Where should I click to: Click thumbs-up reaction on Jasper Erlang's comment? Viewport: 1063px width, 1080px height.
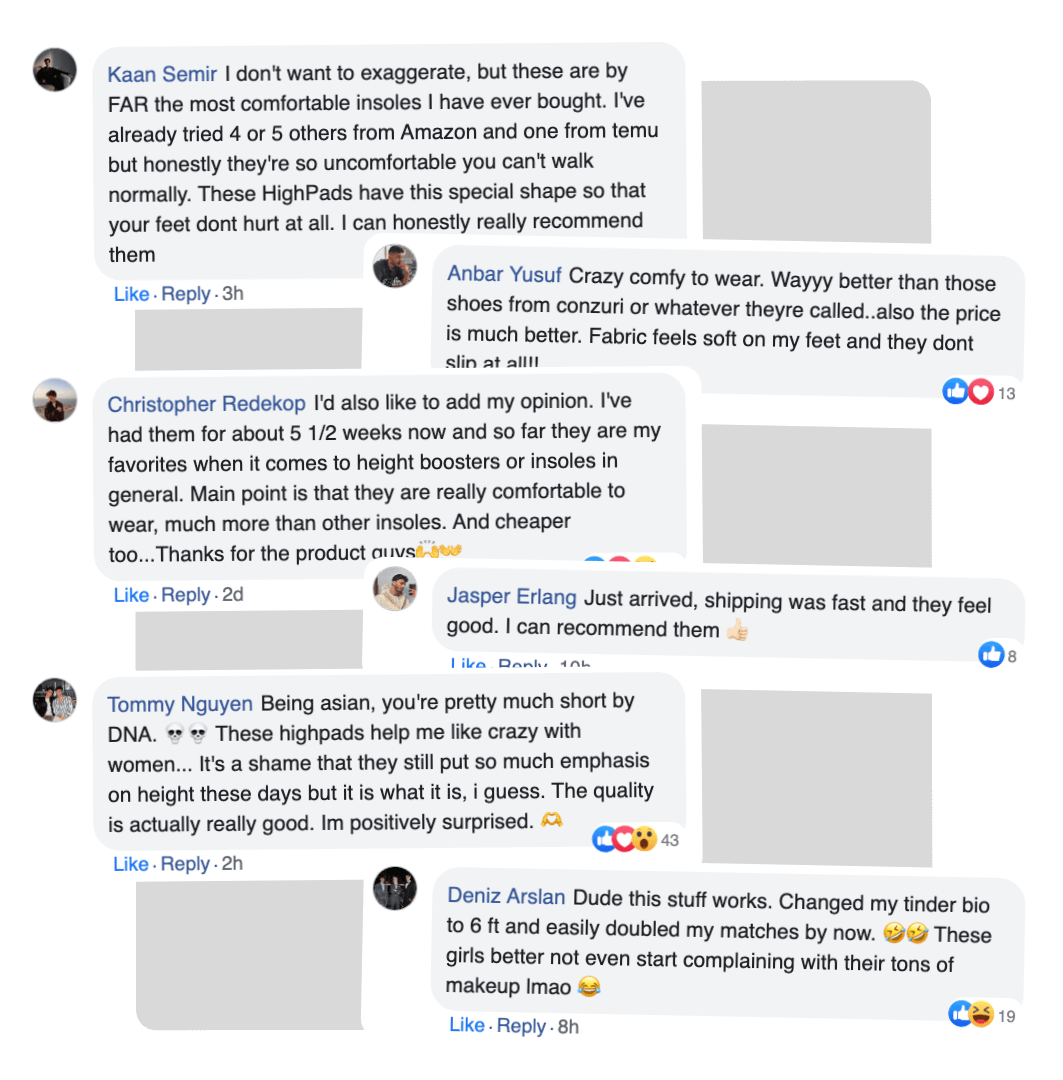tap(991, 655)
